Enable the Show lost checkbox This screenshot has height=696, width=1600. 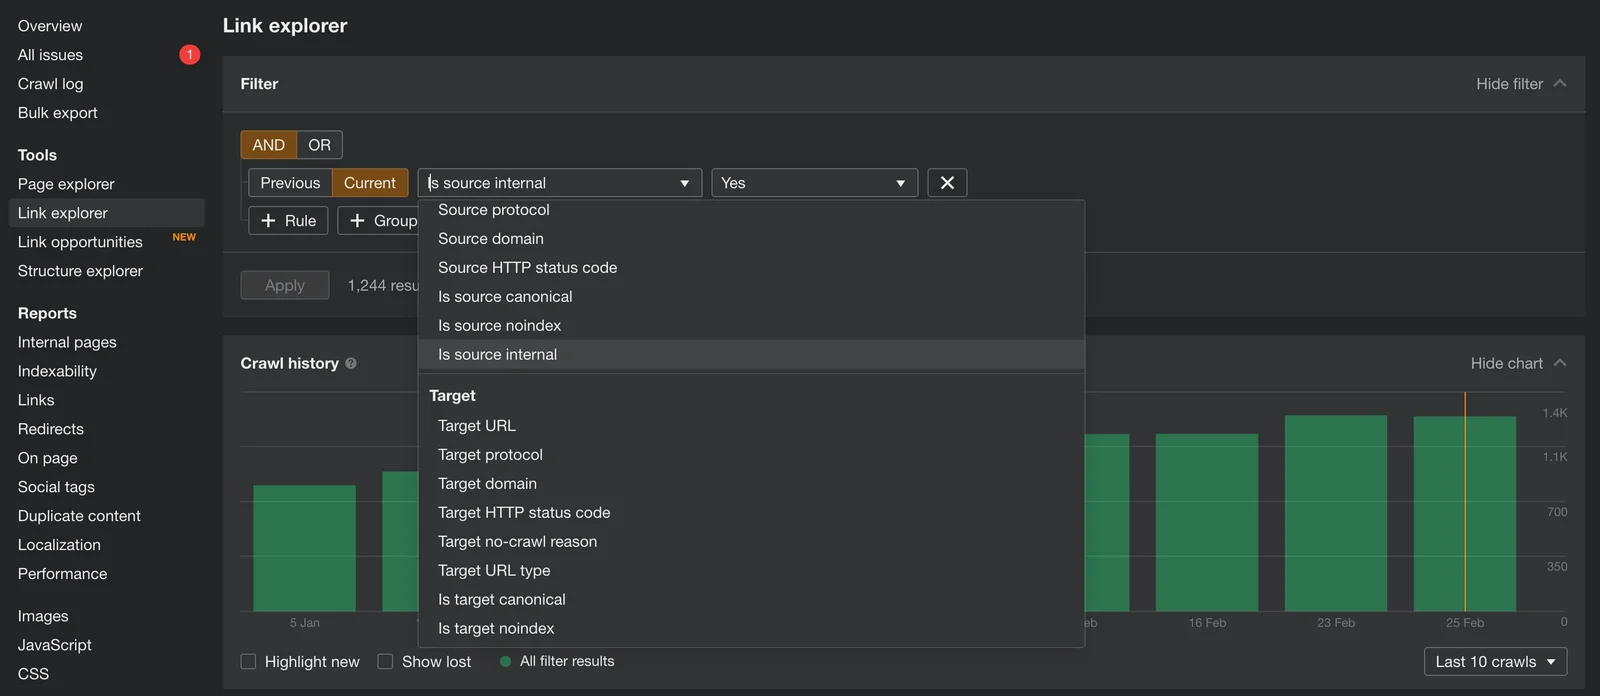[x=385, y=662]
